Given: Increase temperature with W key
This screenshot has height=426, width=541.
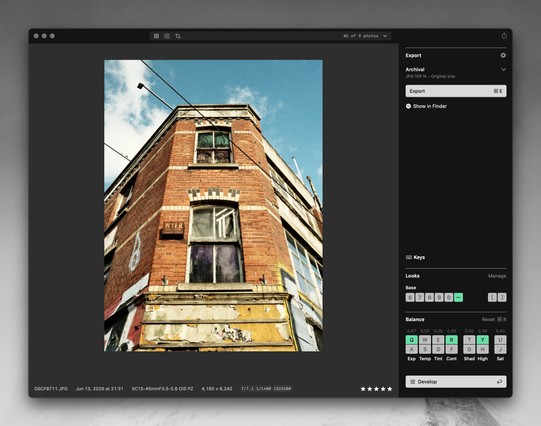Looking at the screenshot, I should (x=425, y=340).
